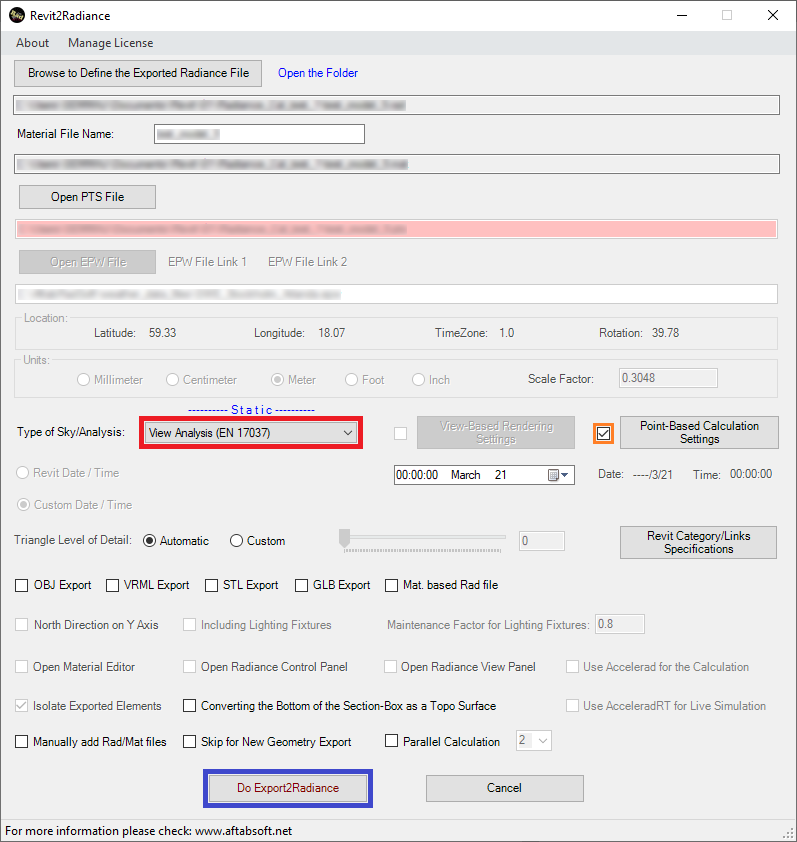Open the About menu
Screen dimensions: 797x842
point(32,43)
